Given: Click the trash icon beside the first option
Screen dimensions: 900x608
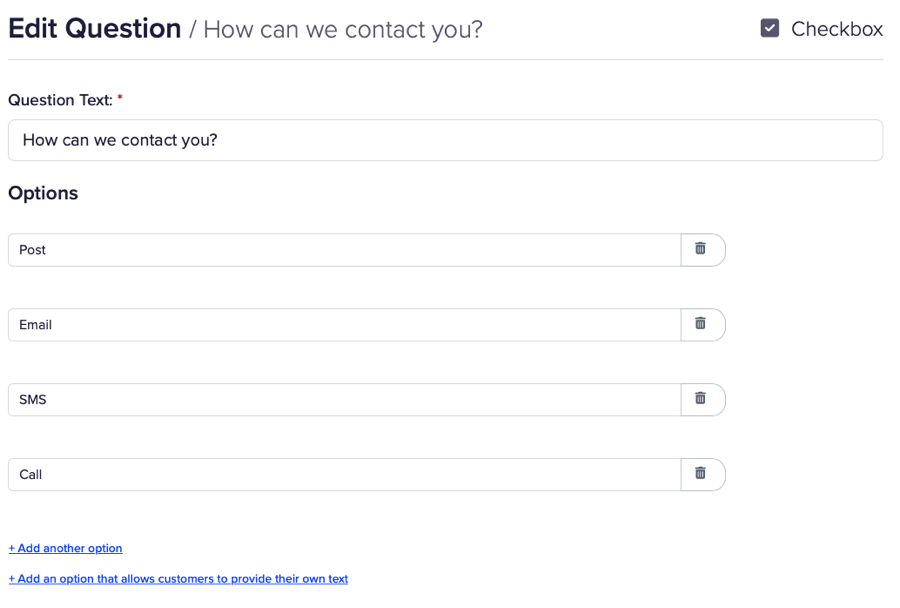Looking at the screenshot, I should tap(703, 249).
